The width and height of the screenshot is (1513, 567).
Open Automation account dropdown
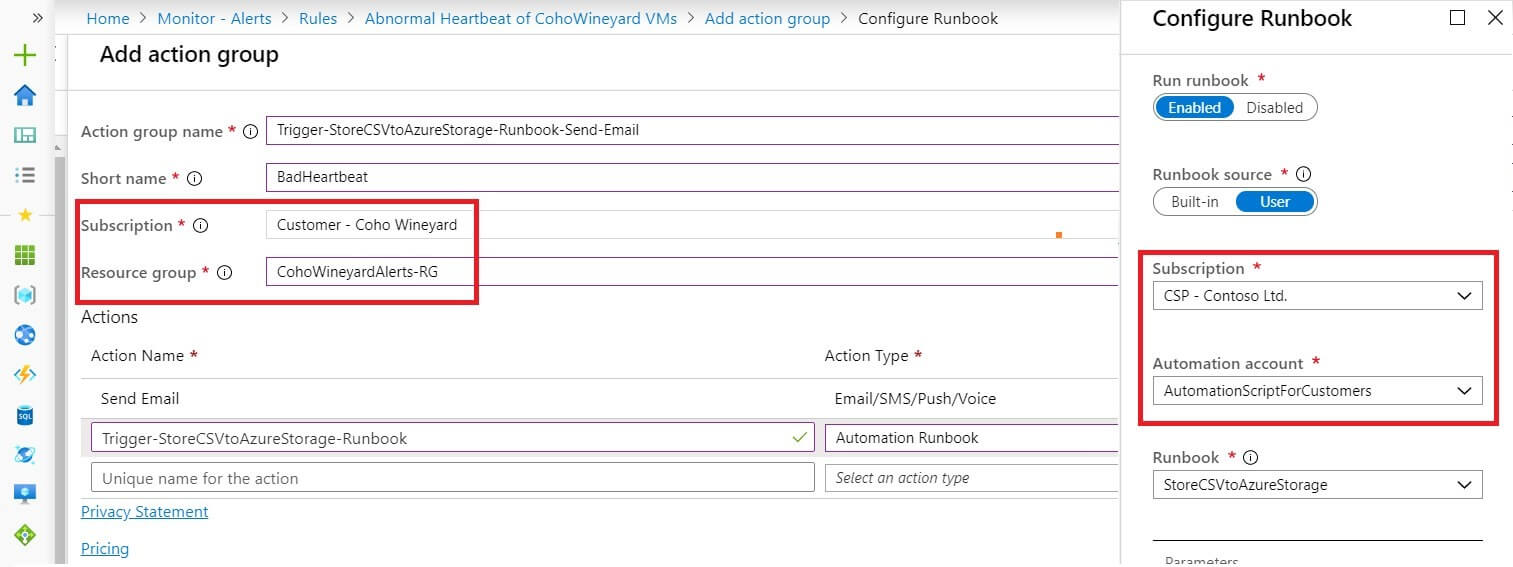[1317, 390]
